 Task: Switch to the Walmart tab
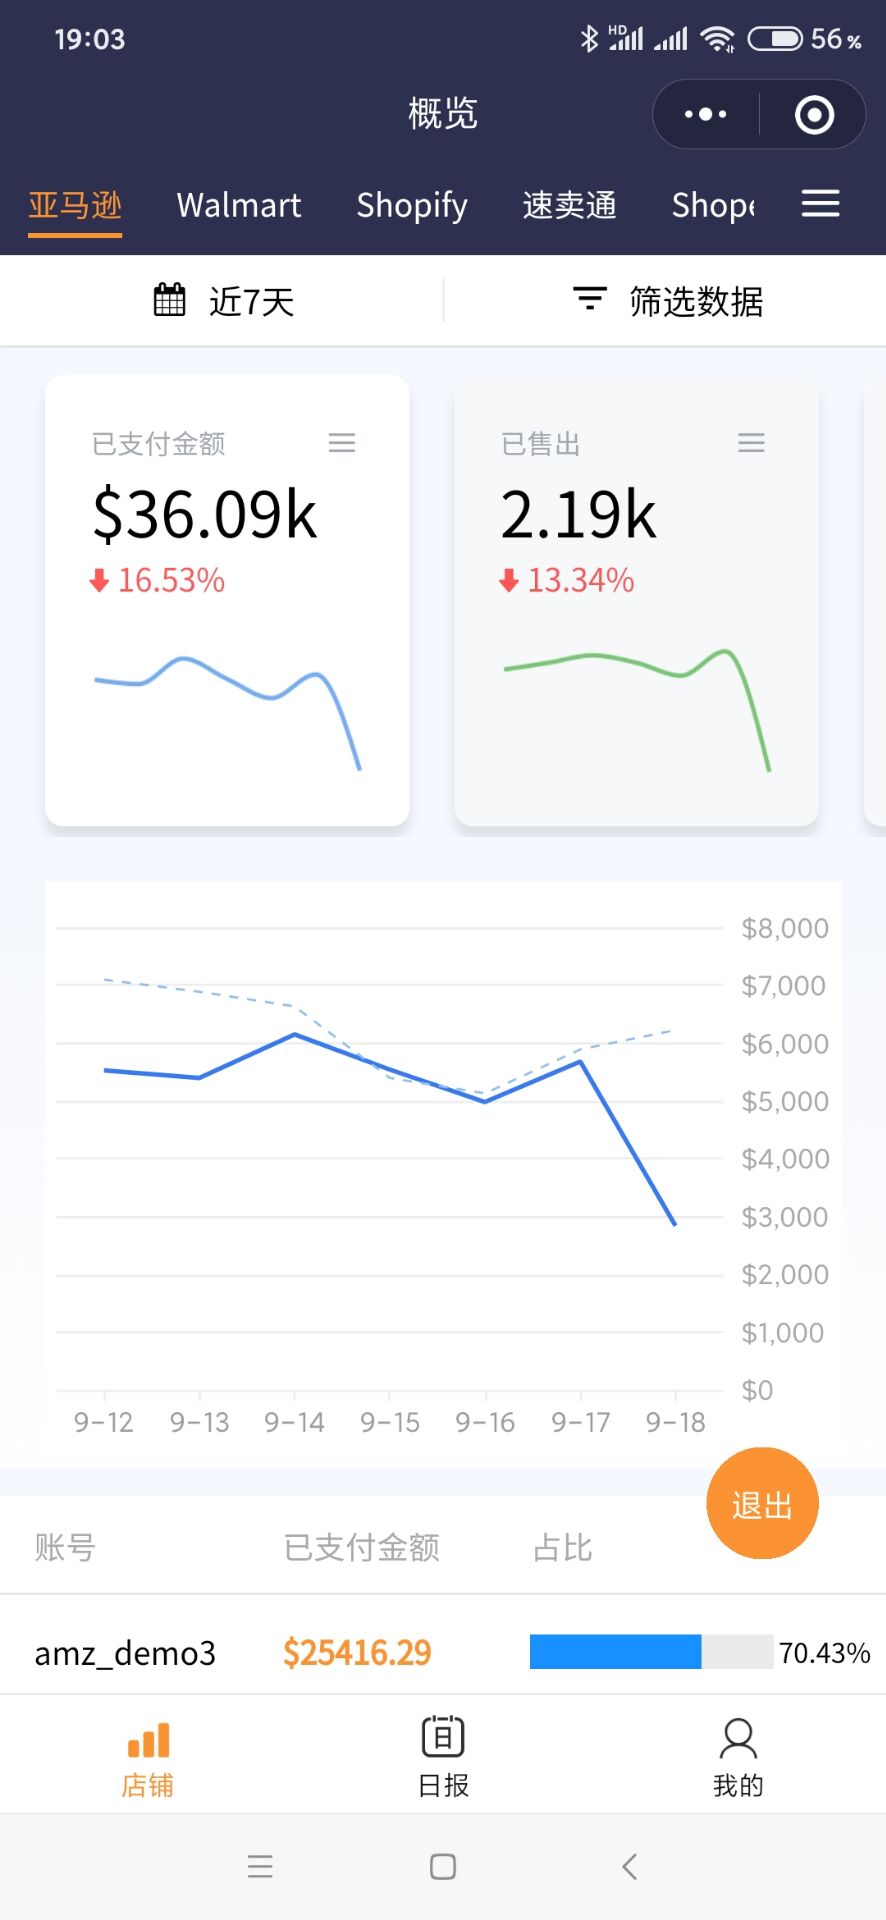click(238, 205)
